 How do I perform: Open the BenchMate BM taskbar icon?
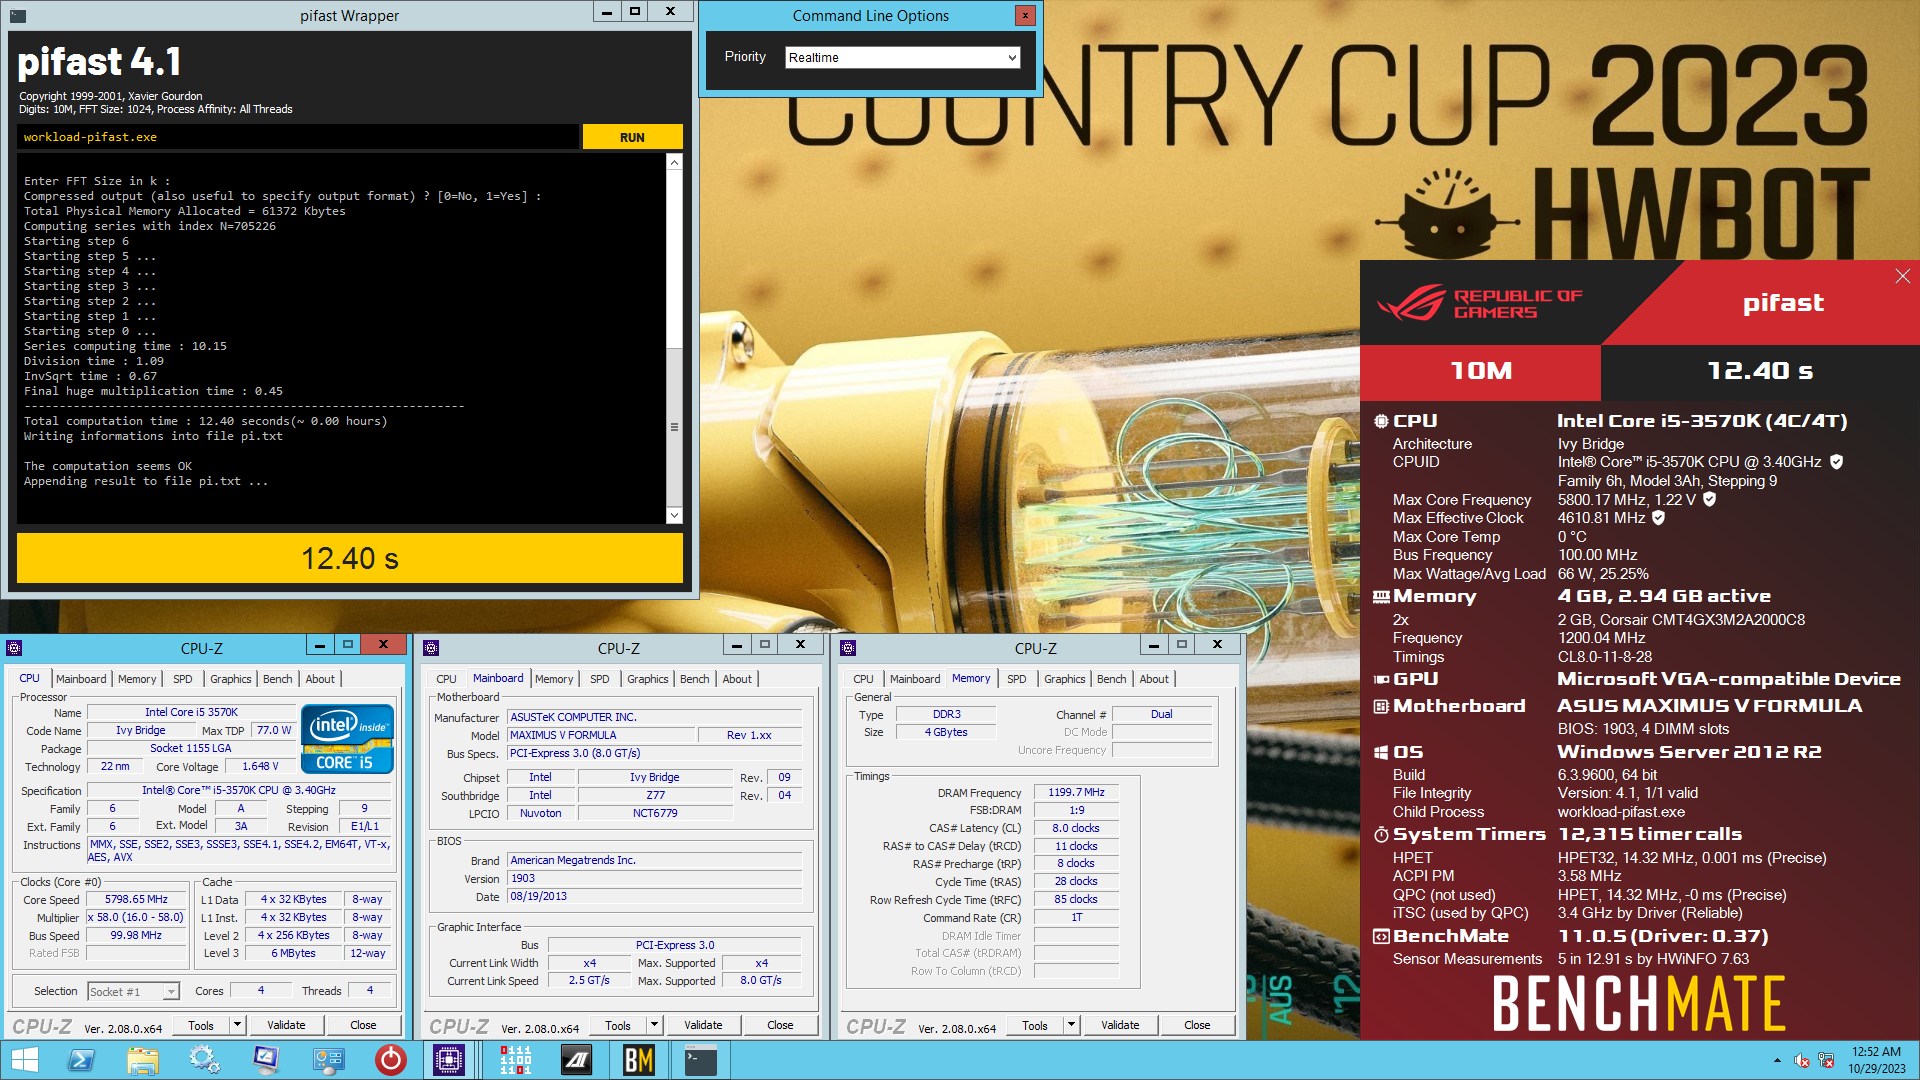click(x=638, y=1060)
